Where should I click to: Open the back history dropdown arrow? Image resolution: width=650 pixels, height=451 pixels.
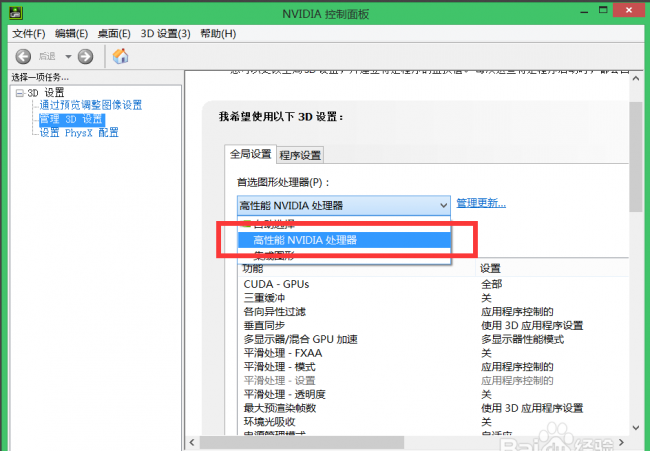pyautogui.click(x=68, y=56)
